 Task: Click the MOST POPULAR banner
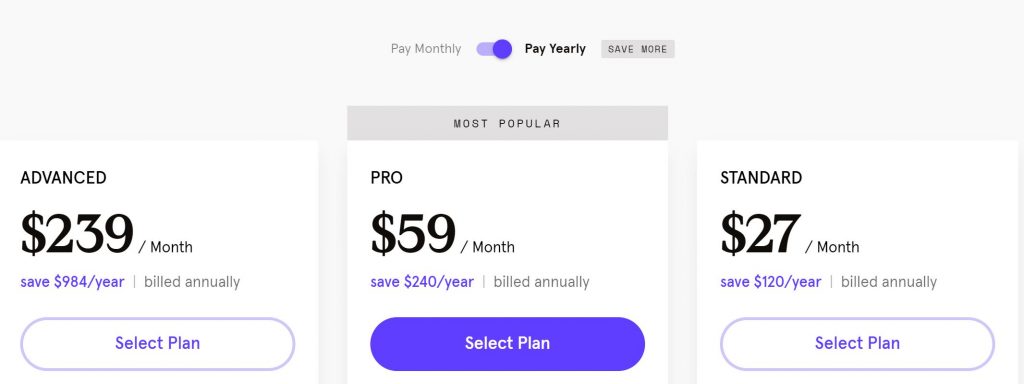tap(507, 123)
